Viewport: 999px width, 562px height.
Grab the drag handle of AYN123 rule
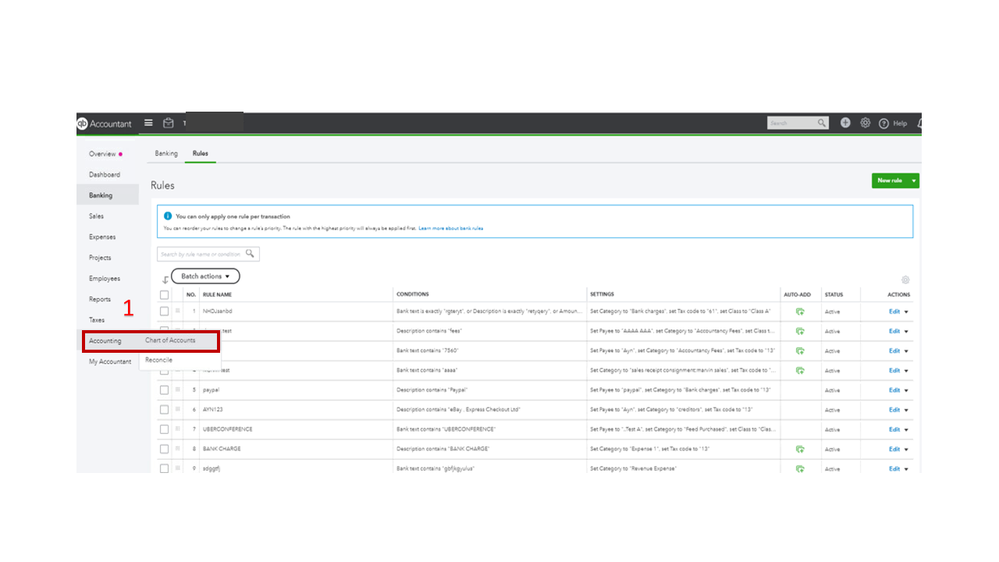[x=178, y=409]
